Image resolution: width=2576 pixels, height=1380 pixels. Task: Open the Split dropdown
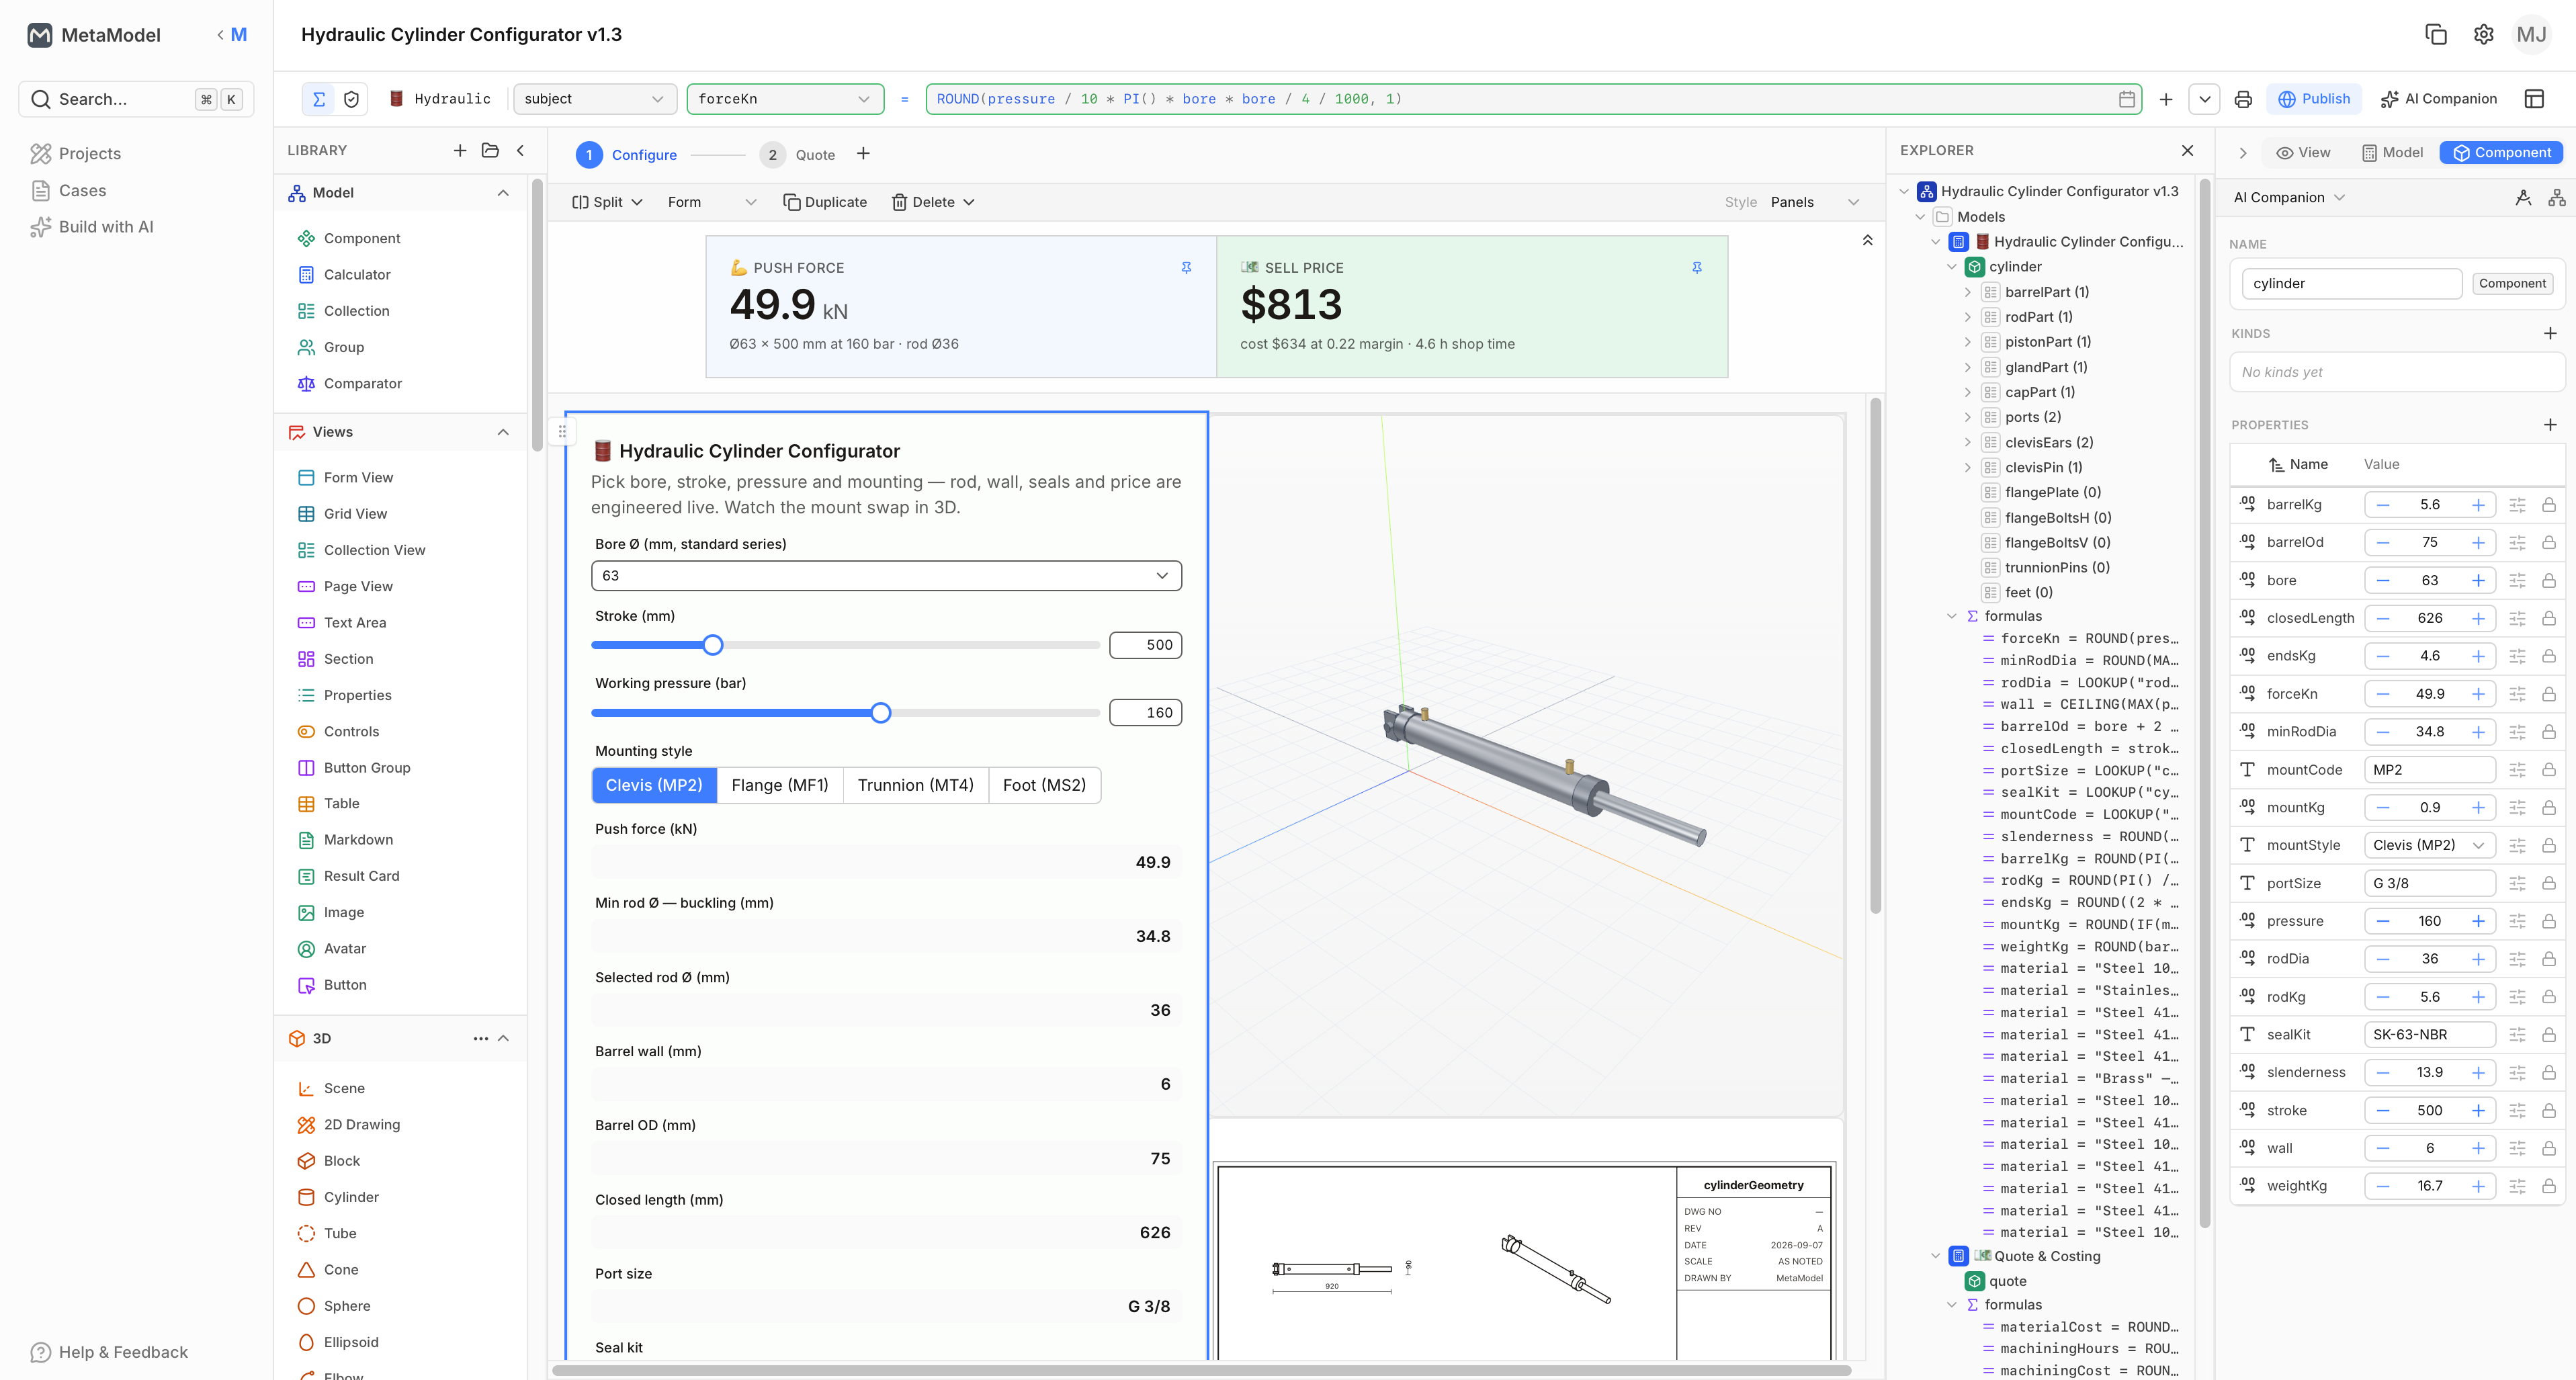pyautogui.click(x=607, y=202)
